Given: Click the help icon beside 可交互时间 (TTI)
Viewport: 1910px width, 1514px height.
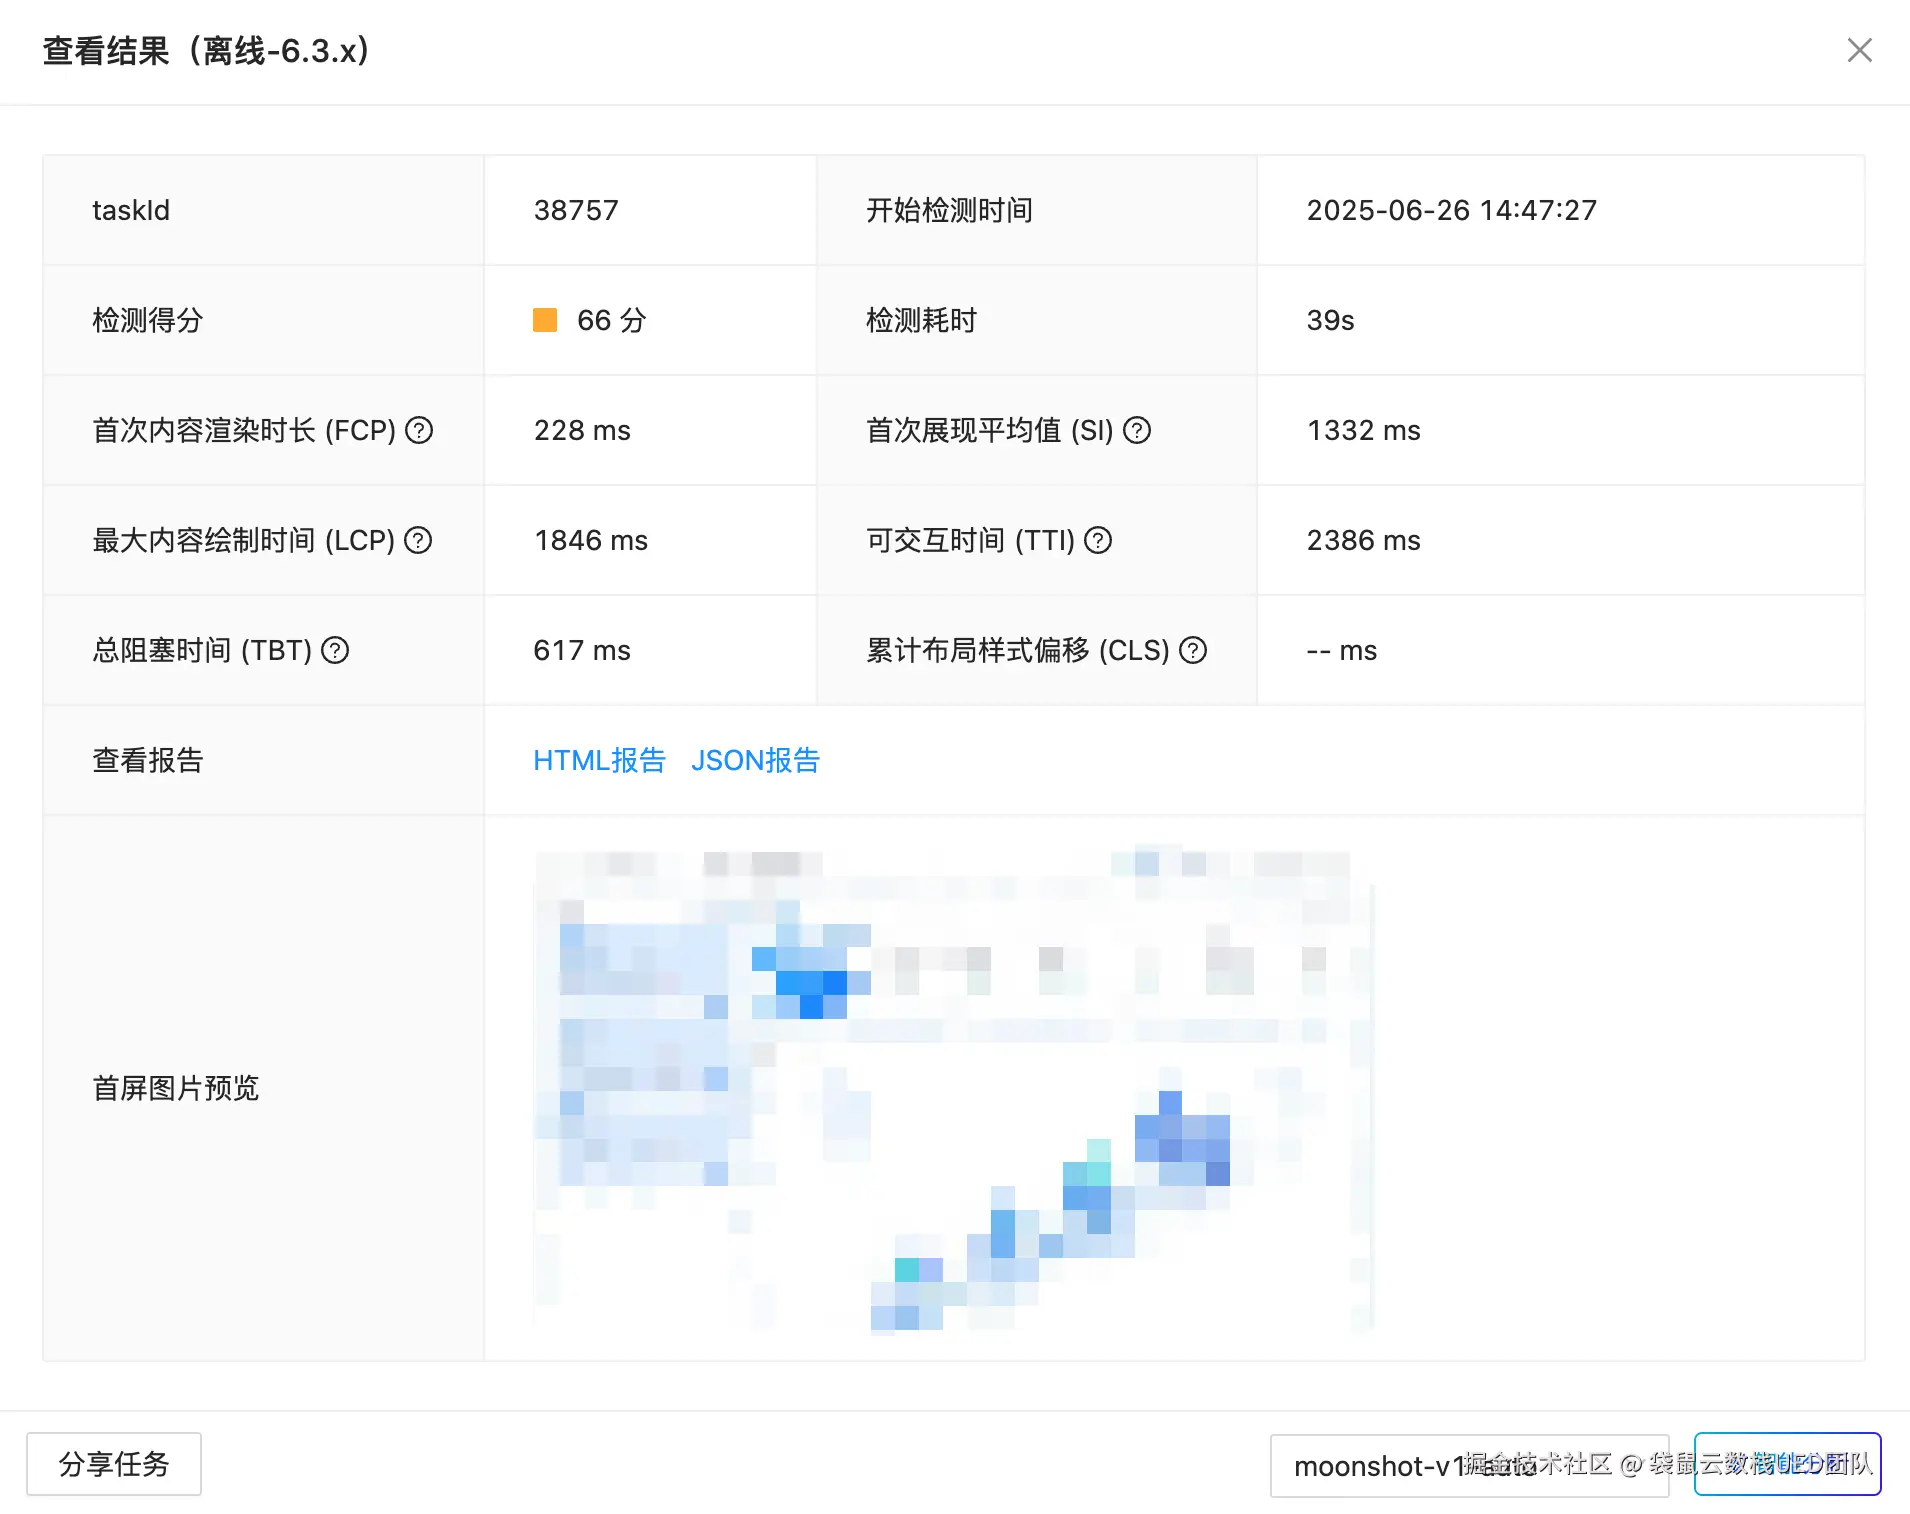Looking at the screenshot, I should [1098, 540].
